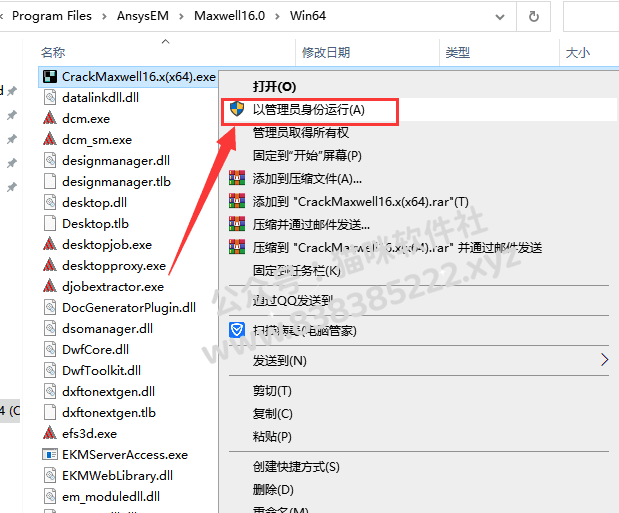Click the EKMServerAccess.exe icon

click(50, 455)
